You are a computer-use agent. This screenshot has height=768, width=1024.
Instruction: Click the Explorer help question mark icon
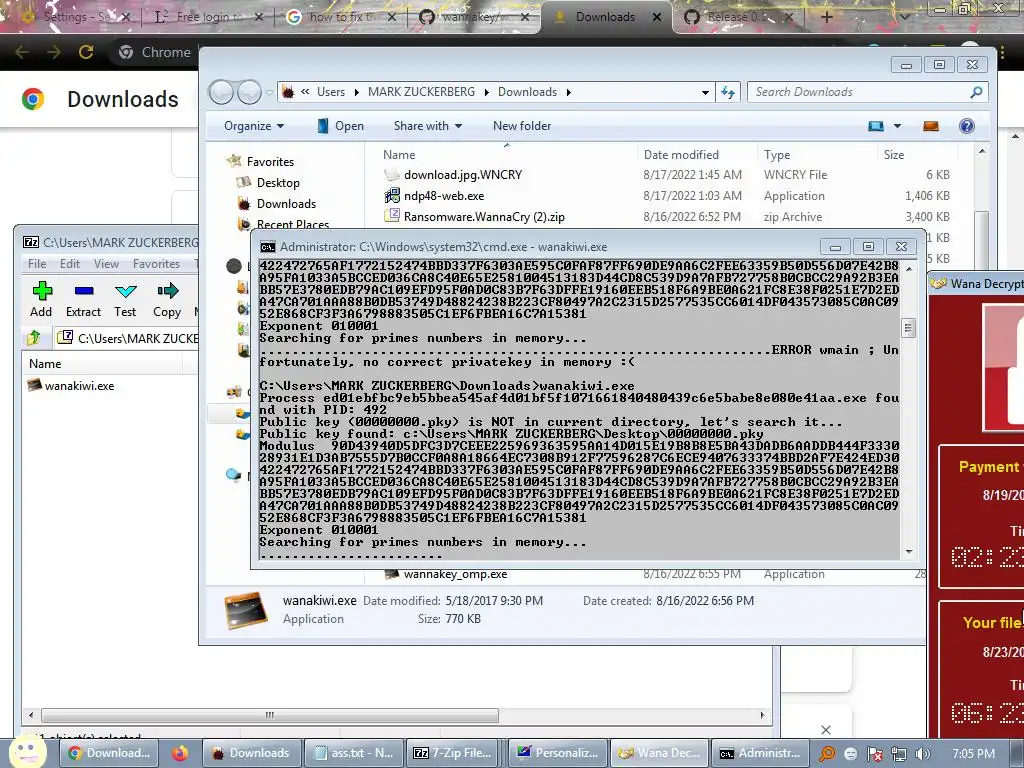pyautogui.click(x=967, y=126)
